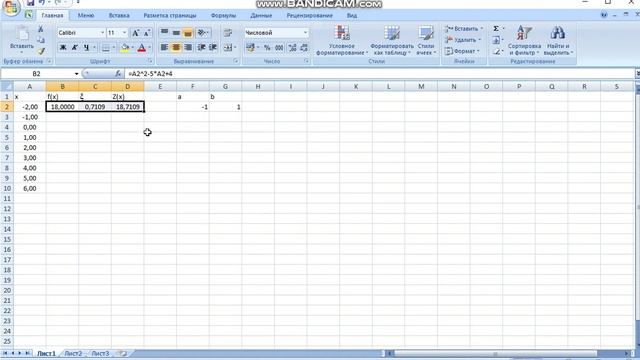
Task: Click the insert function fx button
Action: (x=118, y=73)
